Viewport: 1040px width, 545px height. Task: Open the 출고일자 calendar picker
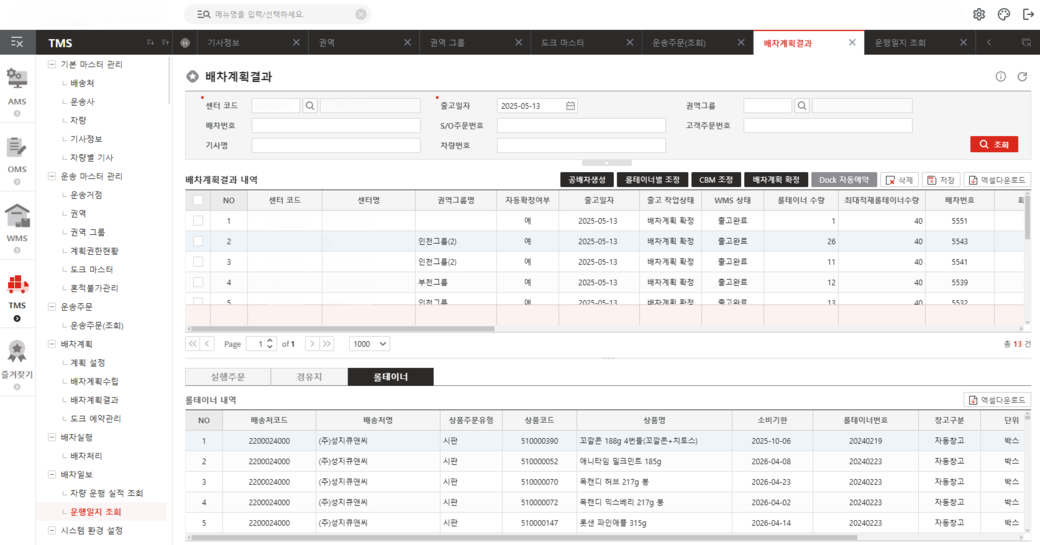pyautogui.click(x=570, y=105)
